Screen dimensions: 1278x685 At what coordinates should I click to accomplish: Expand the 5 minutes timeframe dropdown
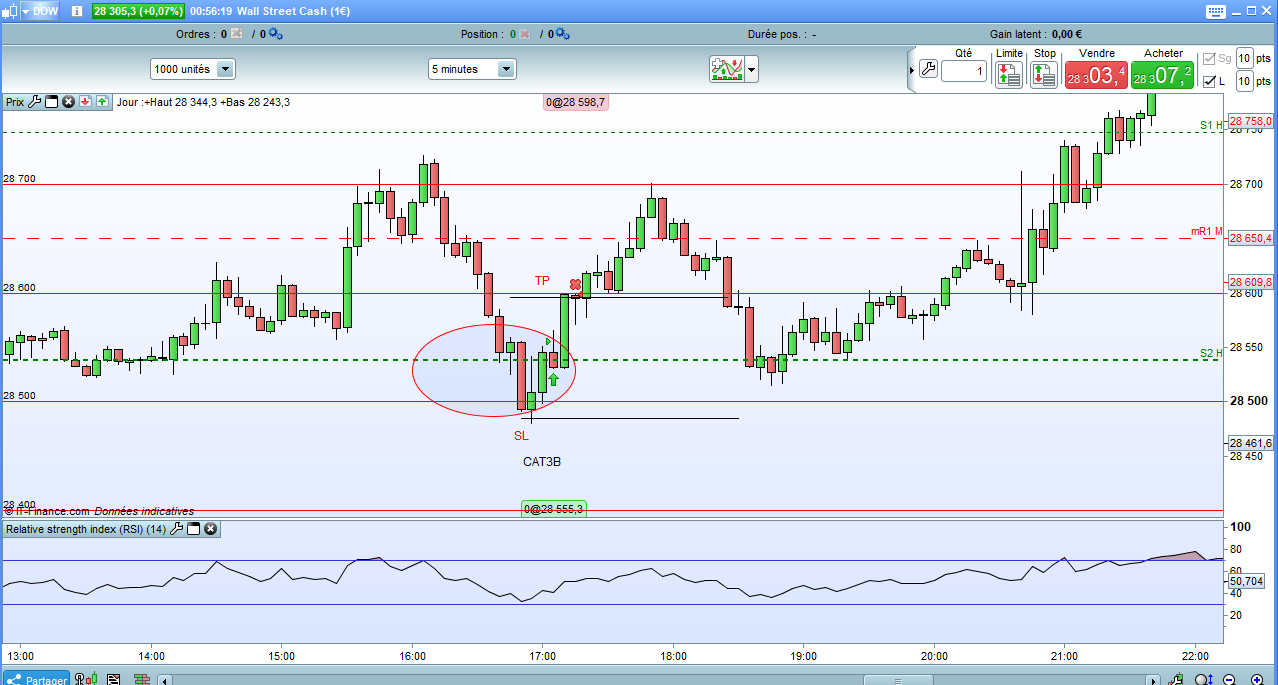(472, 69)
